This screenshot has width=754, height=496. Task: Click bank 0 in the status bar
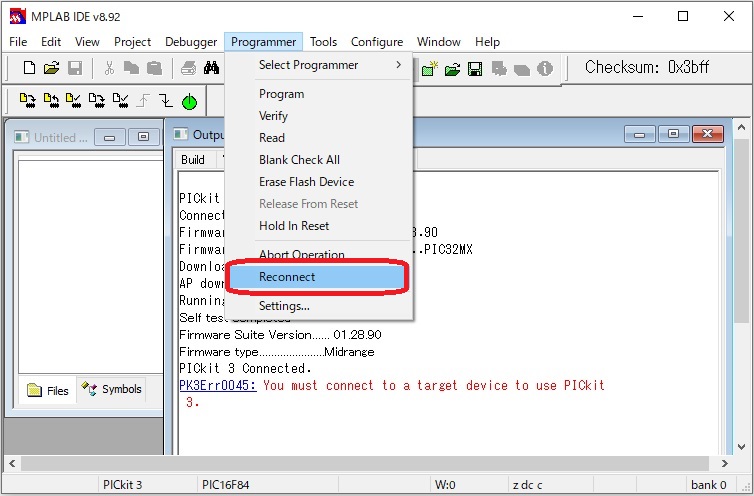pyautogui.click(x=709, y=485)
